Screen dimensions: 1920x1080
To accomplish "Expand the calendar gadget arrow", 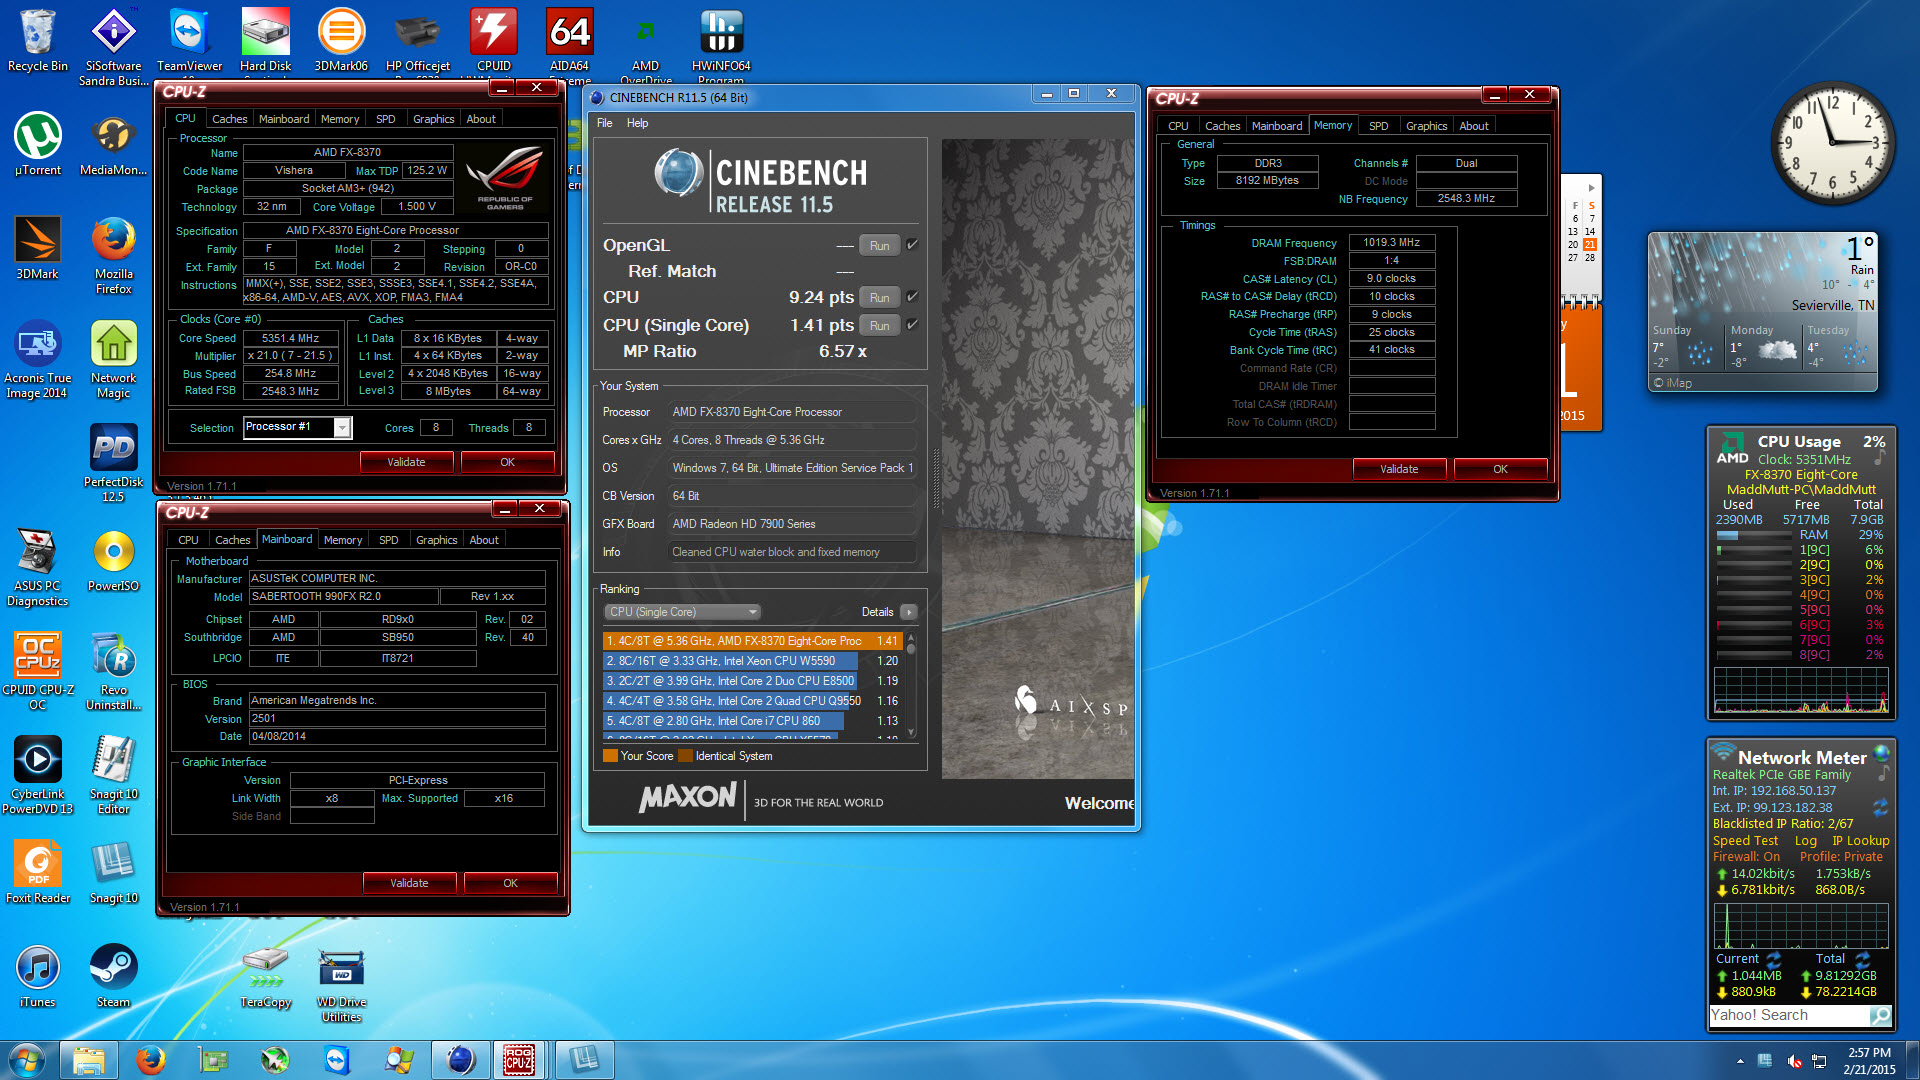I will point(1592,188).
